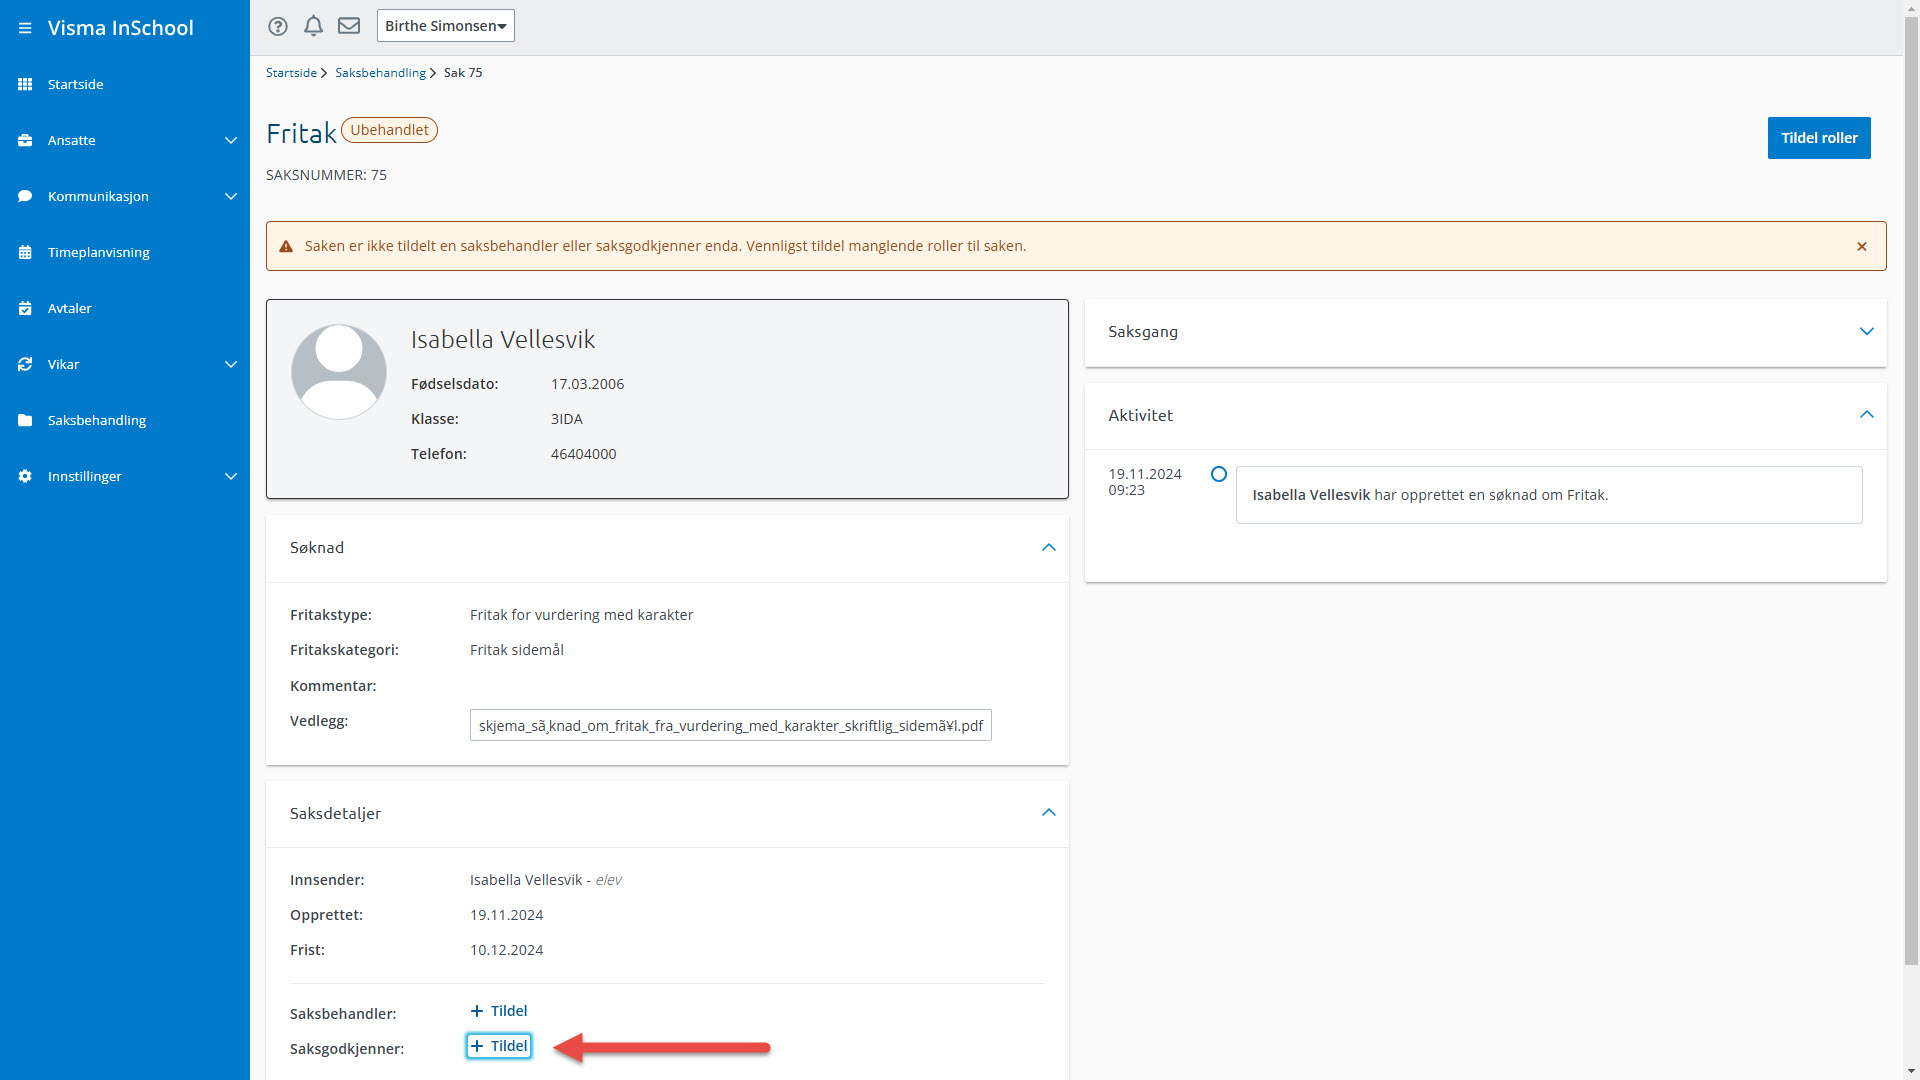Open the help question mark icon

pyautogui.click(x=278, y=26)
